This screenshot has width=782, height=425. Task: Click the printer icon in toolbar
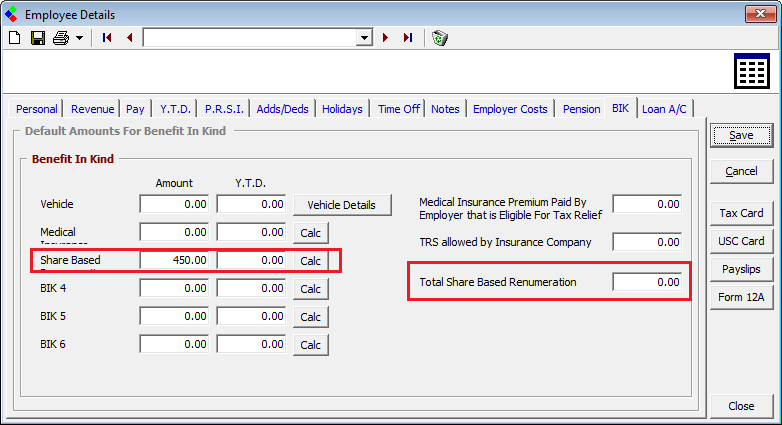60,38
